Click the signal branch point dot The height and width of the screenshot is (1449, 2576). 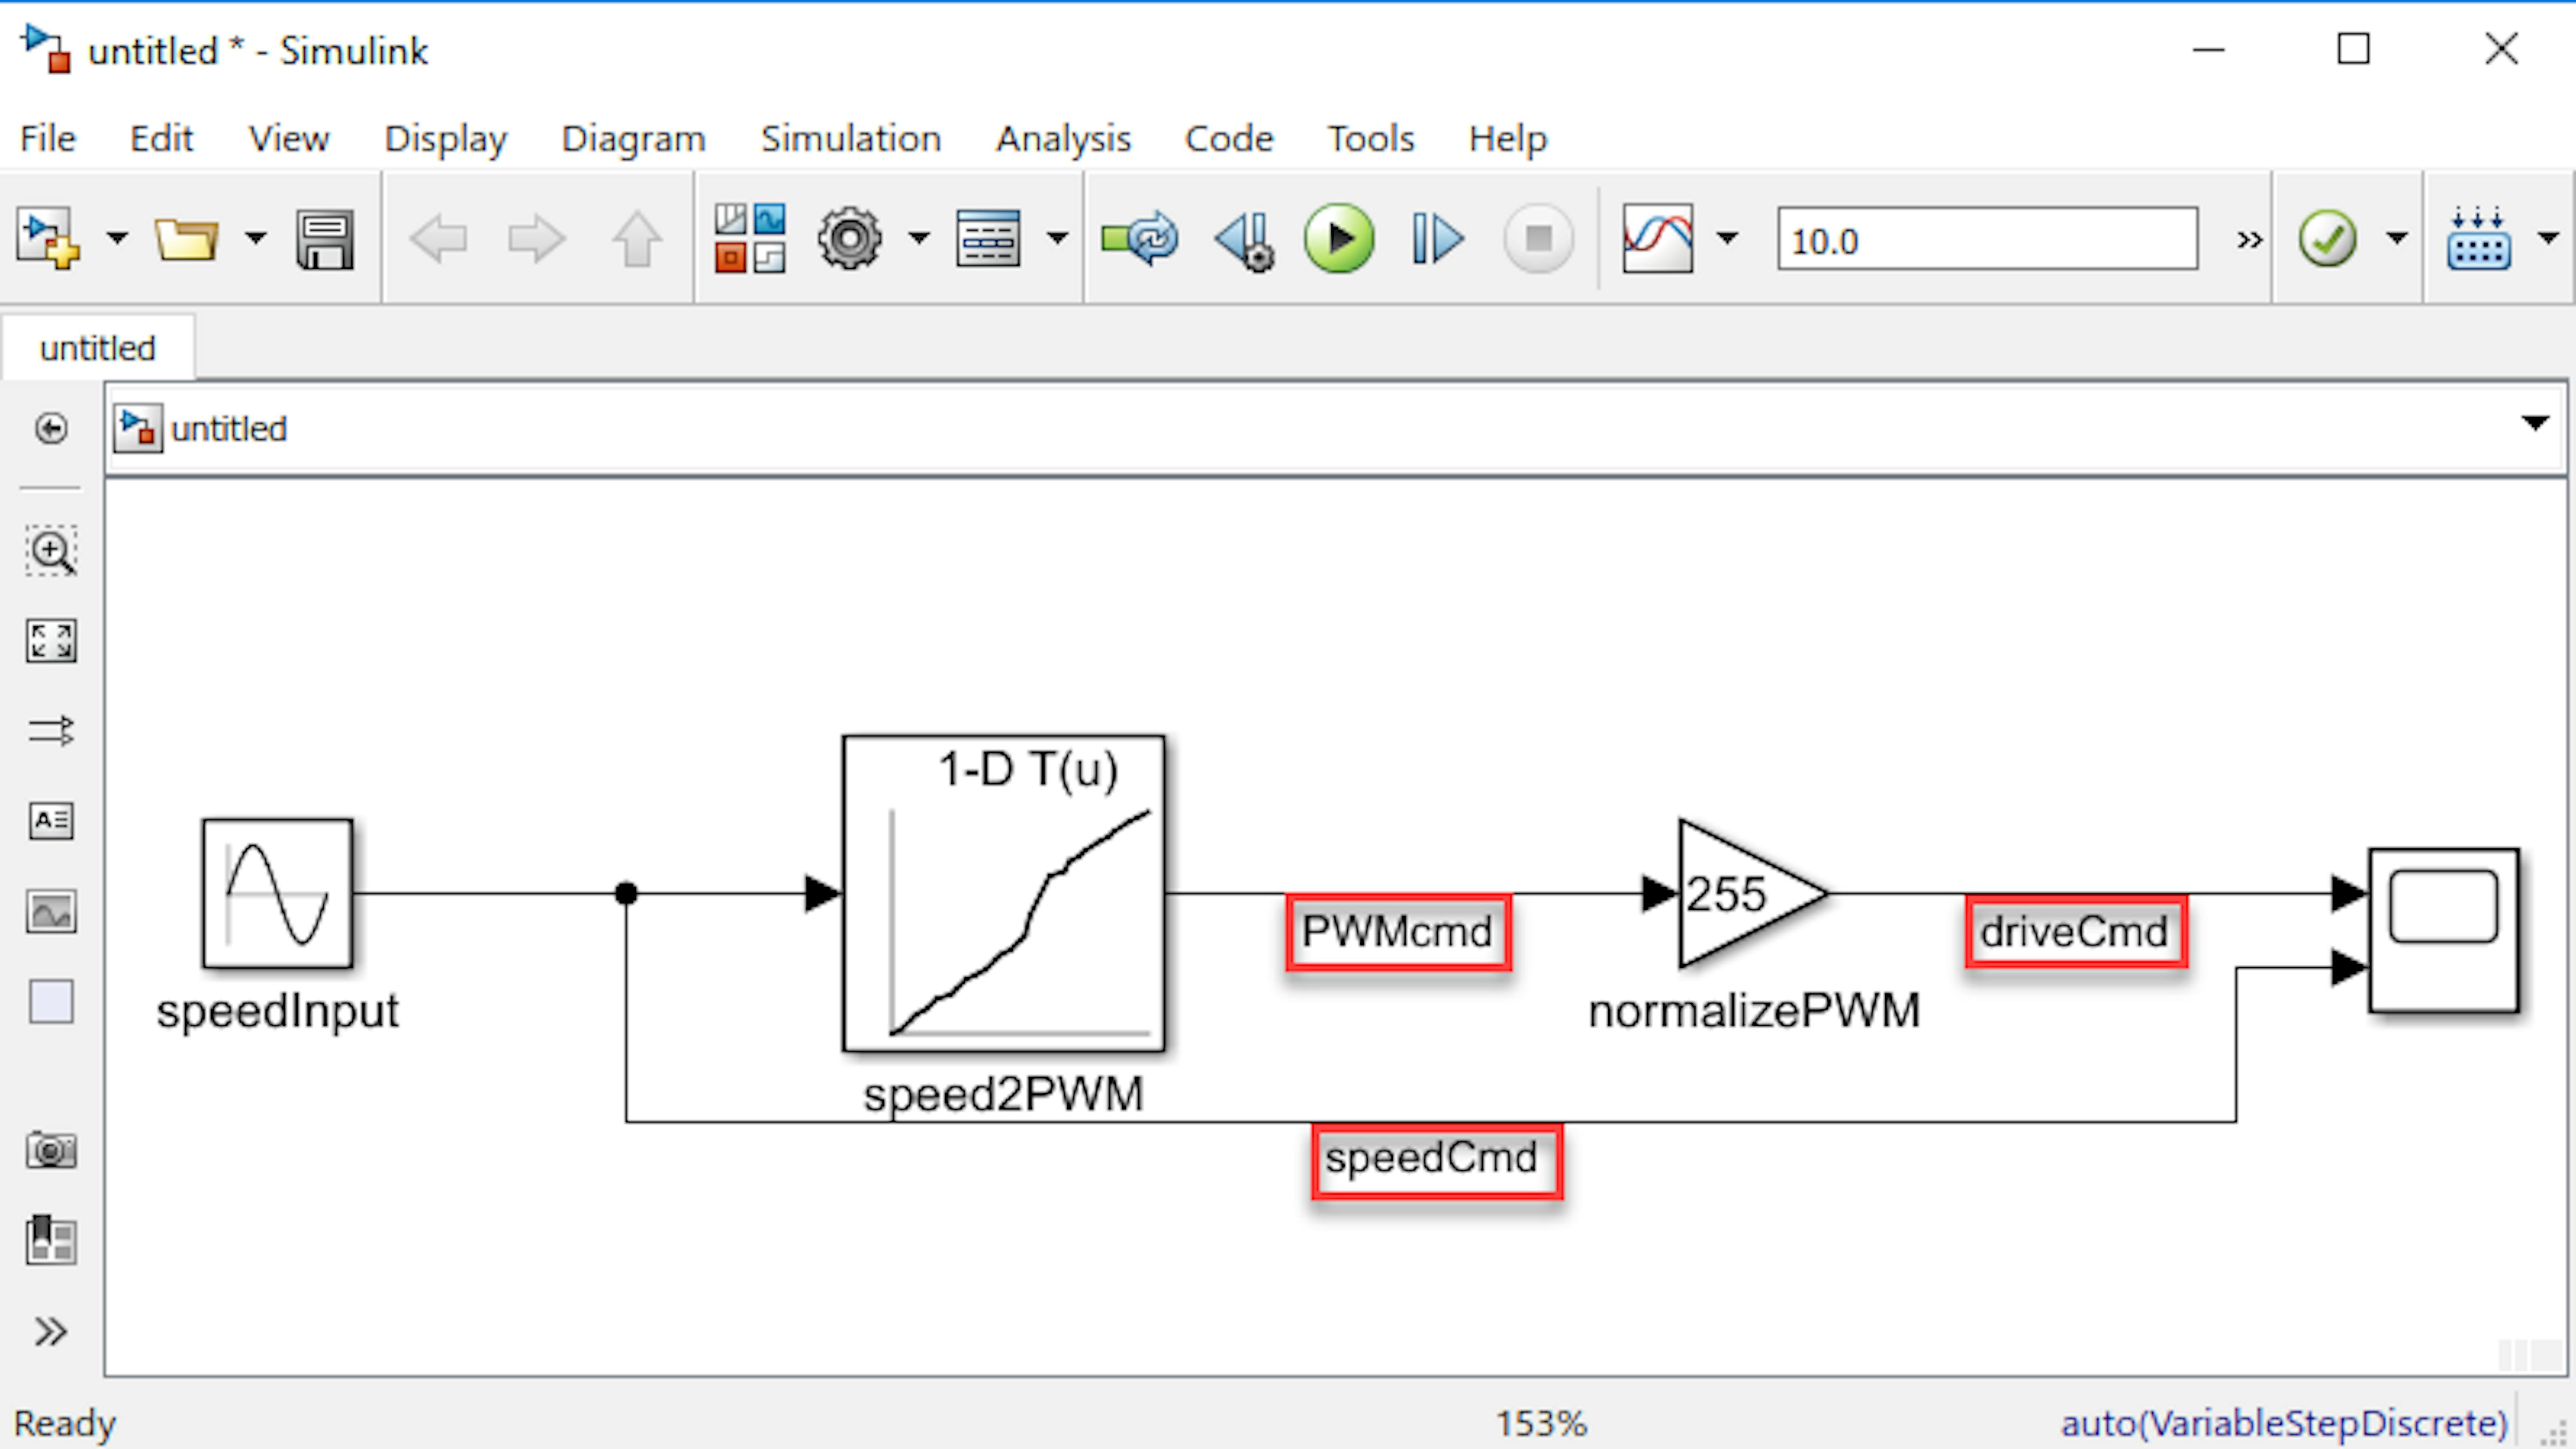(x=626, y=892)
